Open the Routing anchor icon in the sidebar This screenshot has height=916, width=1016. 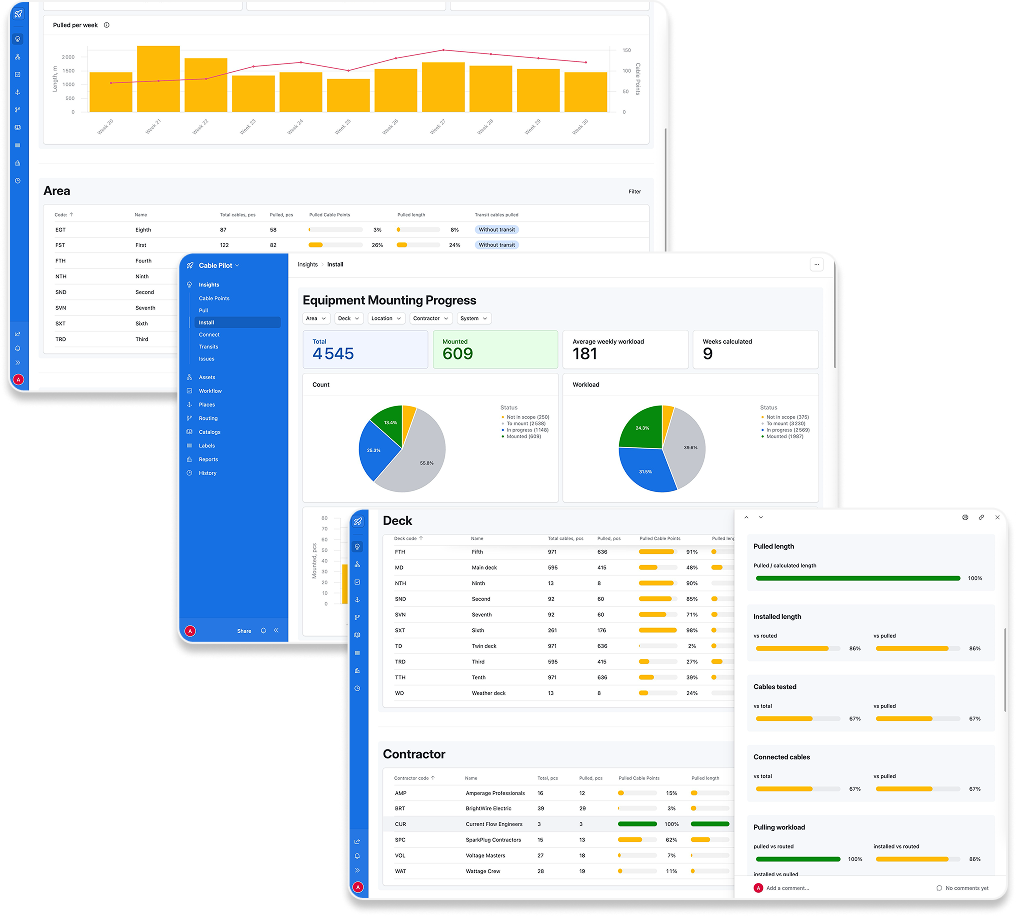pyautogui.click(x=189, y=418)
